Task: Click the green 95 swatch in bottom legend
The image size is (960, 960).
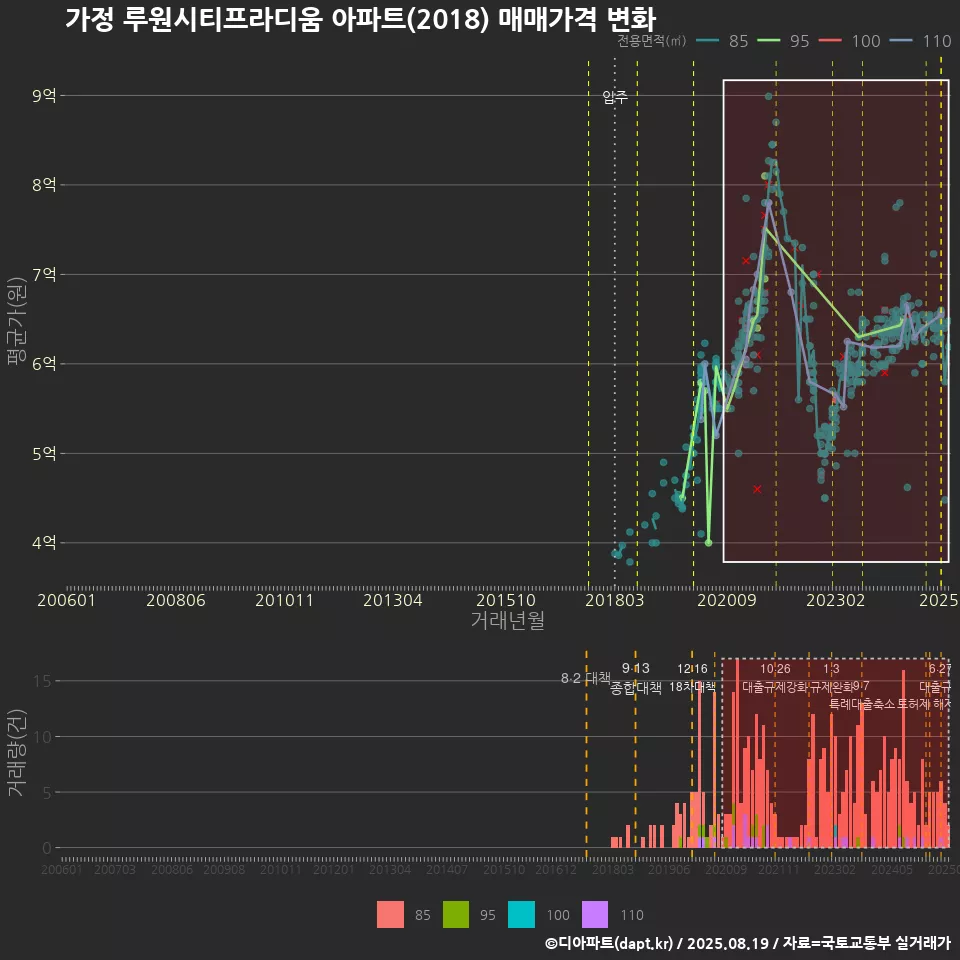Action: click(456, 915)
